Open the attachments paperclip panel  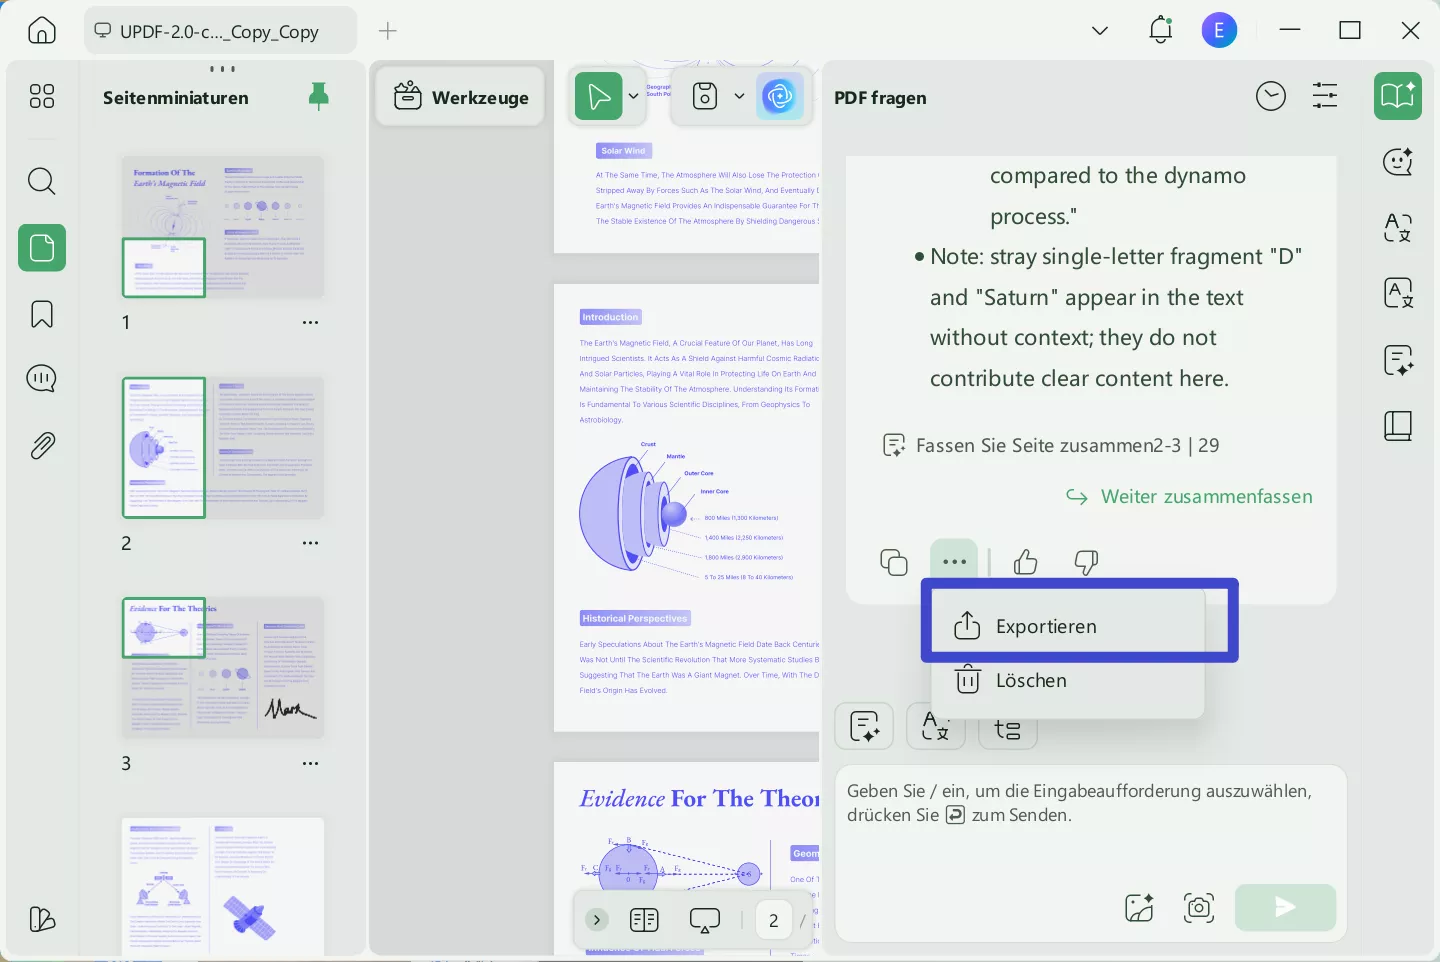pyautogui.click(x=42, y=445)
